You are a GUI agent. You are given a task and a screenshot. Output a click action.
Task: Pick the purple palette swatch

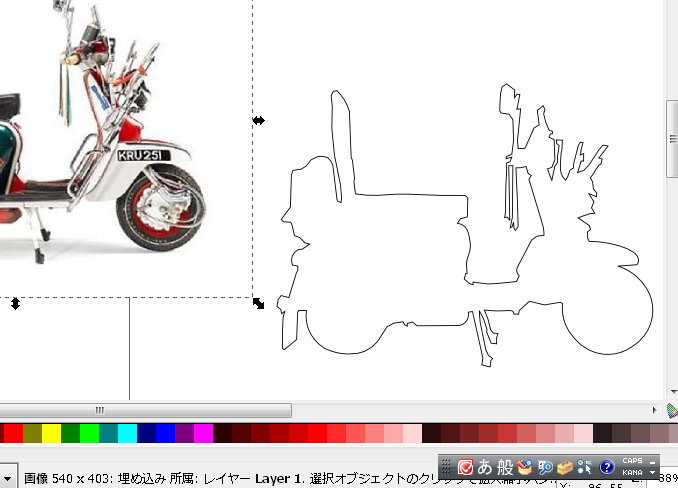pyautogui.click(x=185, y=434)
